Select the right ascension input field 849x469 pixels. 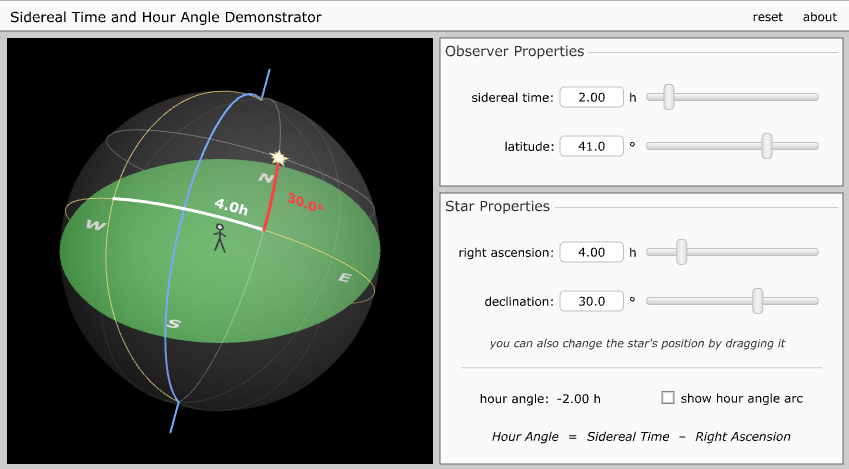pyautogui.click(x=591, y=252)
